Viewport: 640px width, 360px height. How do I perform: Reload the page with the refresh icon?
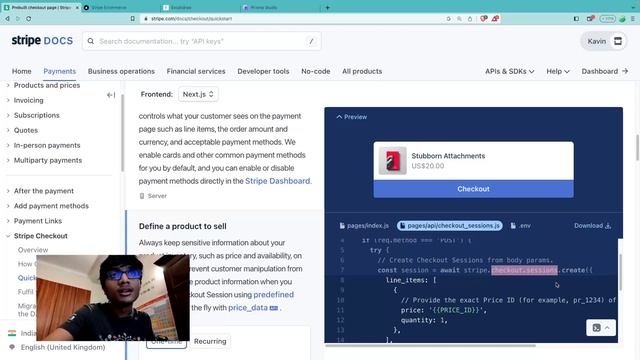[x=28, y=19]
